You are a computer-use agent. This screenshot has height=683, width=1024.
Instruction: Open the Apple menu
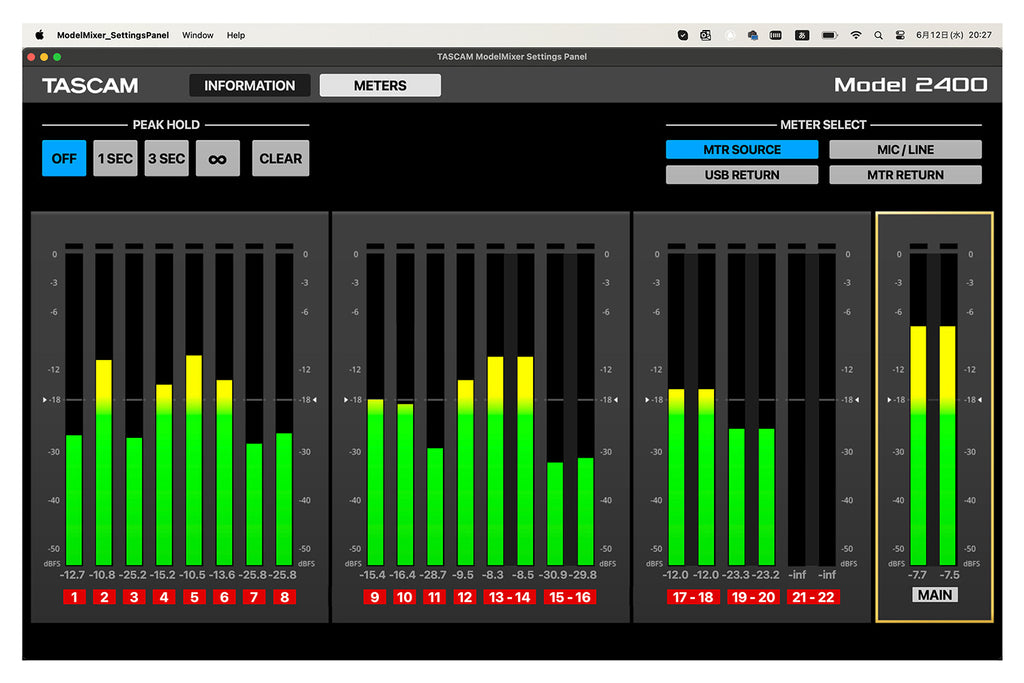point(39,35)
